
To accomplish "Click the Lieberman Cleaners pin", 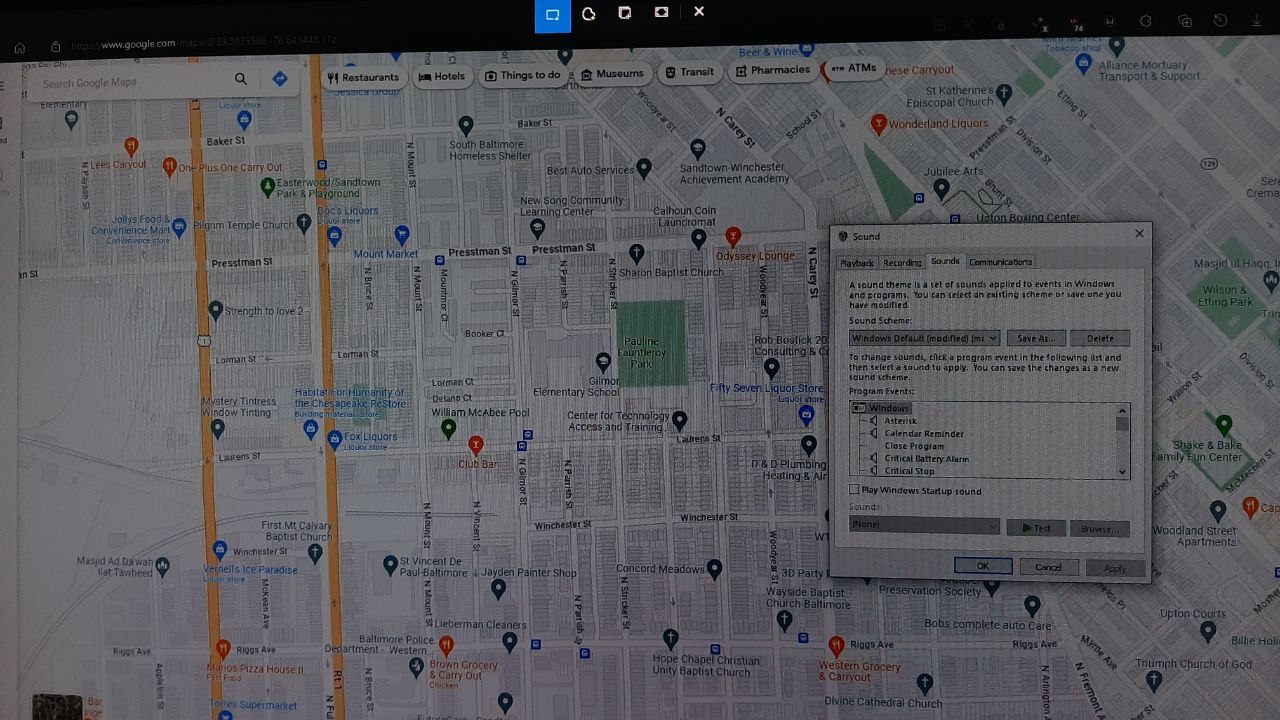I will coord(510,642).
